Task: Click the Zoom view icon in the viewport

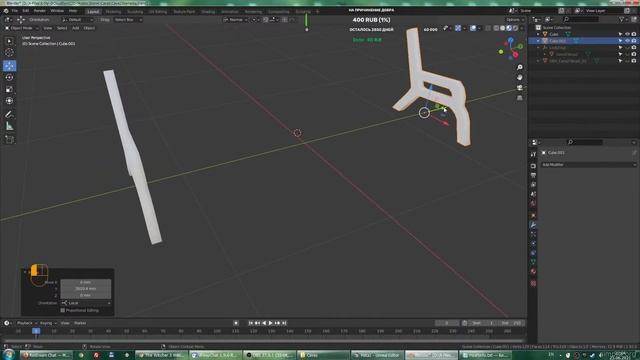Action: 520,67
